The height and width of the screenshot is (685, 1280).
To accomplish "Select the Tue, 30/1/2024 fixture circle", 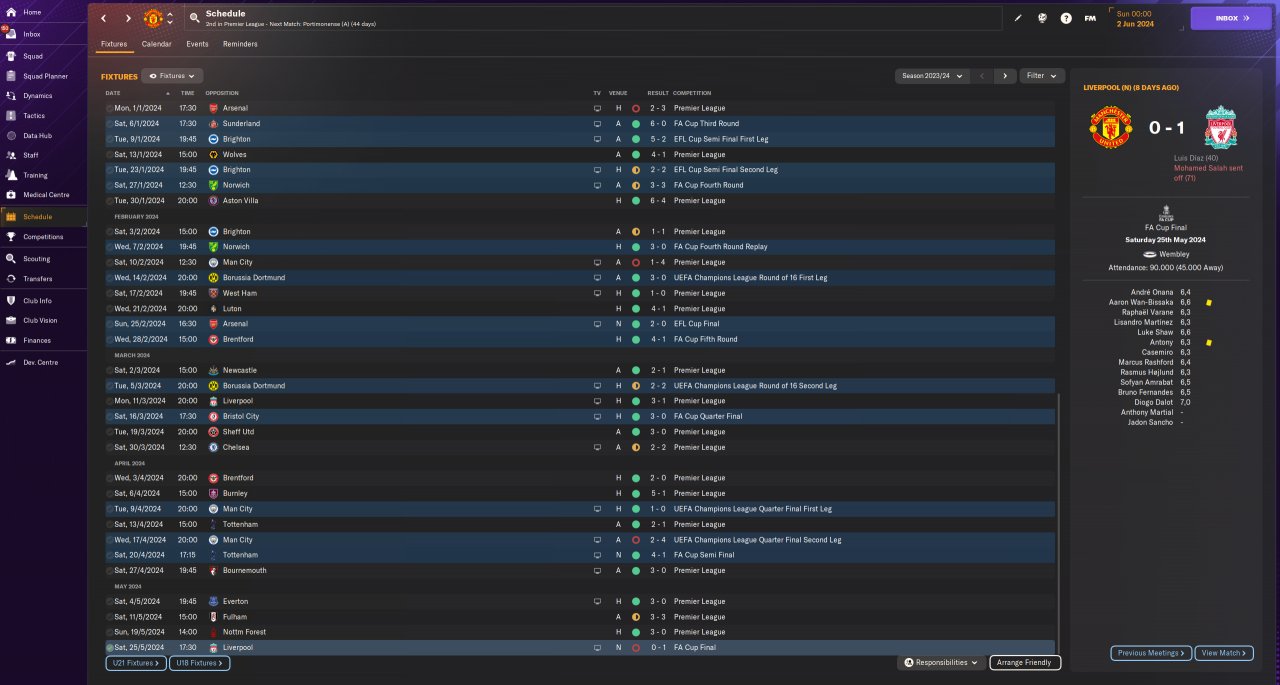I will point(110,201).
